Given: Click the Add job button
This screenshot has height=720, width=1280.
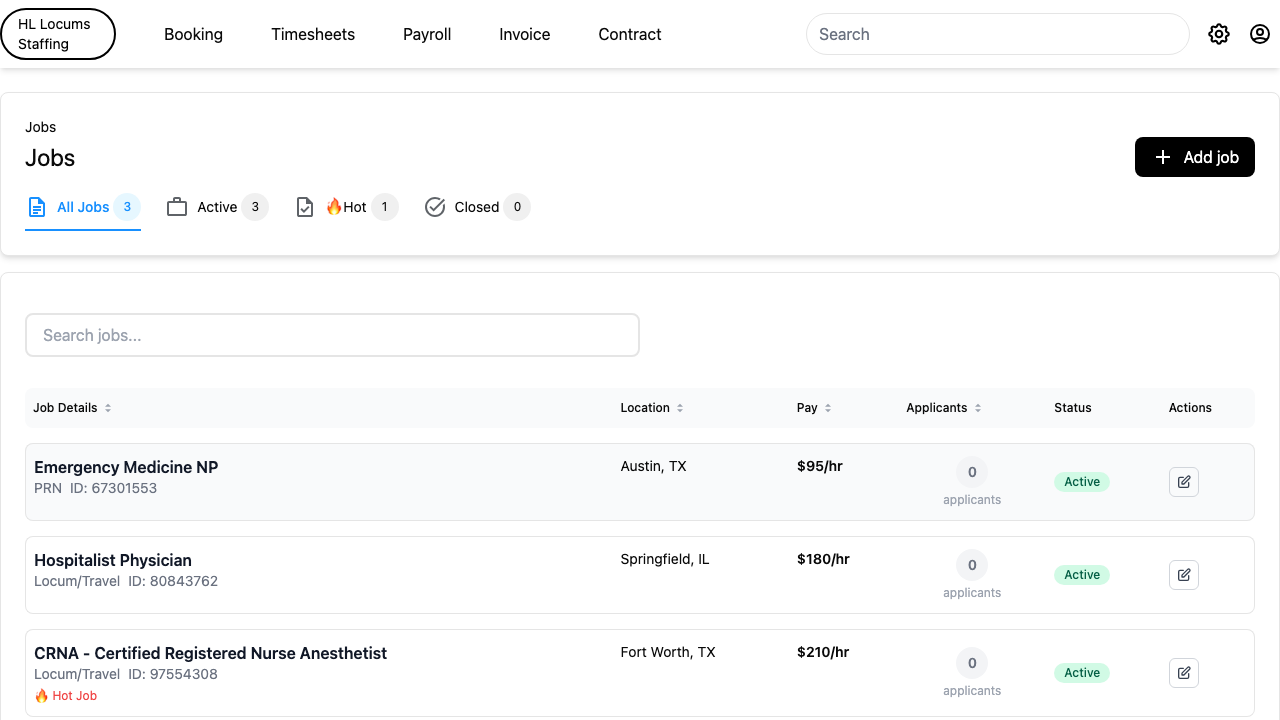Looking at the screenshot, I should click(x=1195, y=157).
